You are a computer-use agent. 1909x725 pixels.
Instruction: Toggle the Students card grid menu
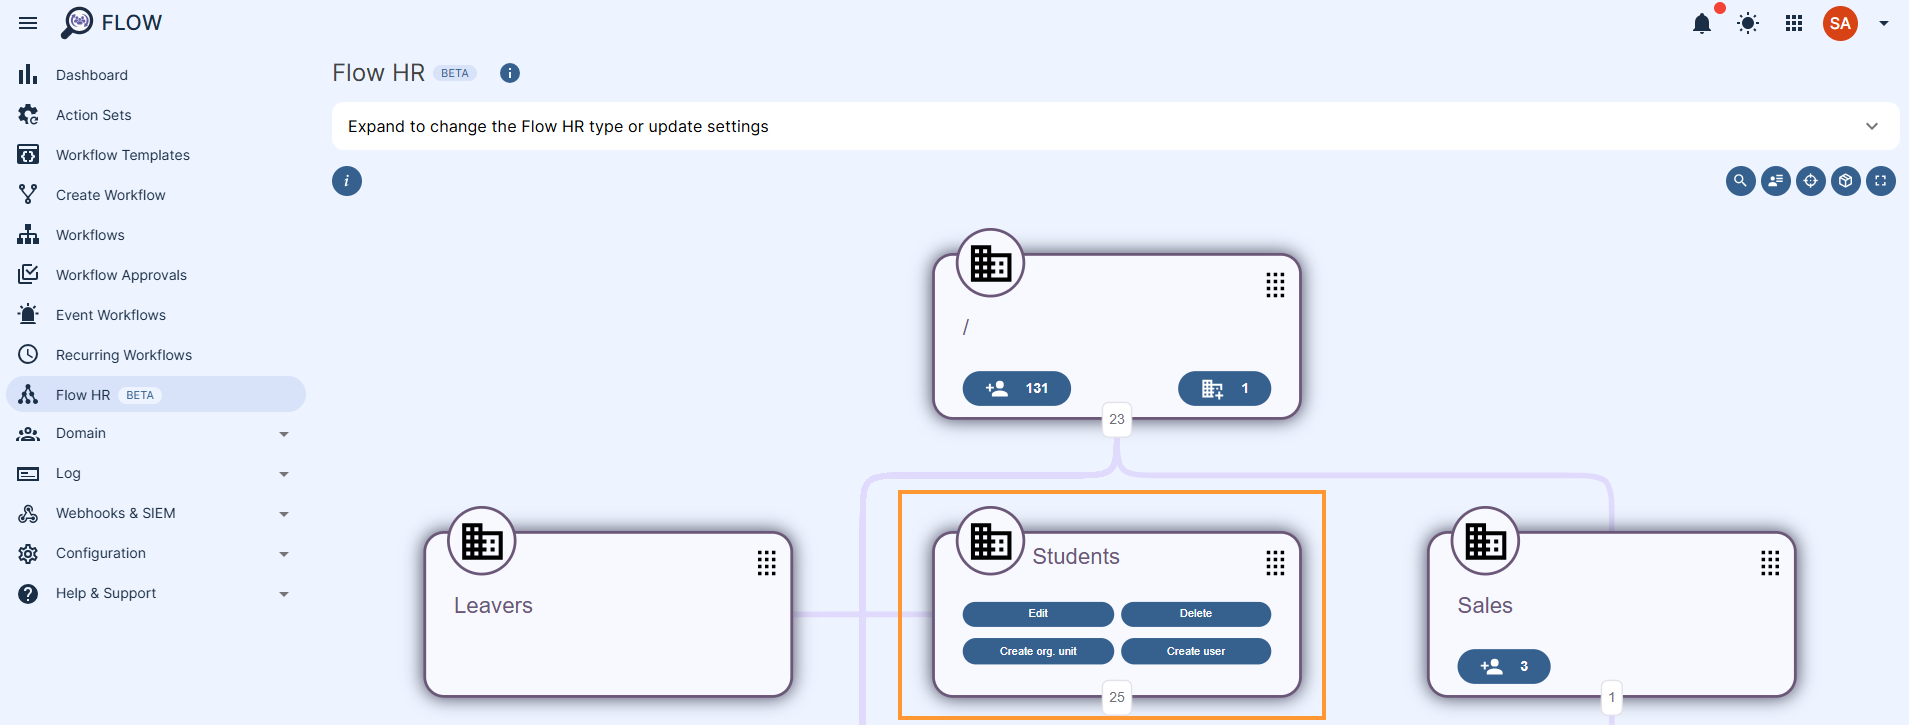click(x=1275, y=563)
